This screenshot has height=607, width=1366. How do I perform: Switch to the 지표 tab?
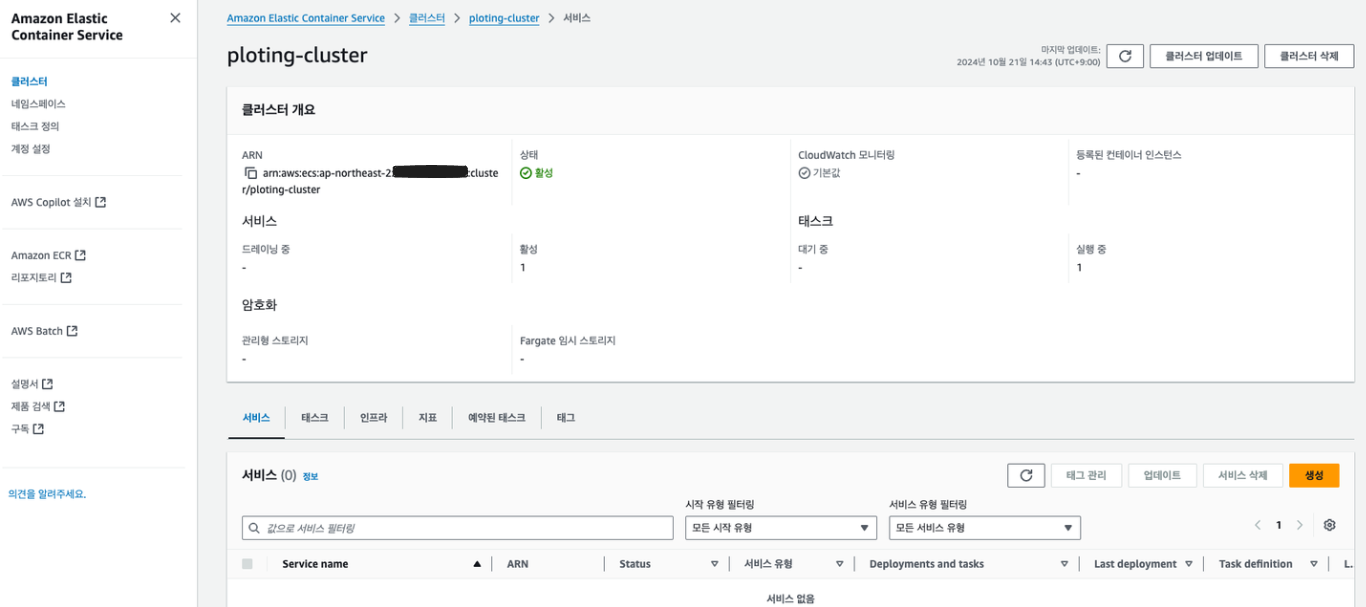click(x=428, y=418)
